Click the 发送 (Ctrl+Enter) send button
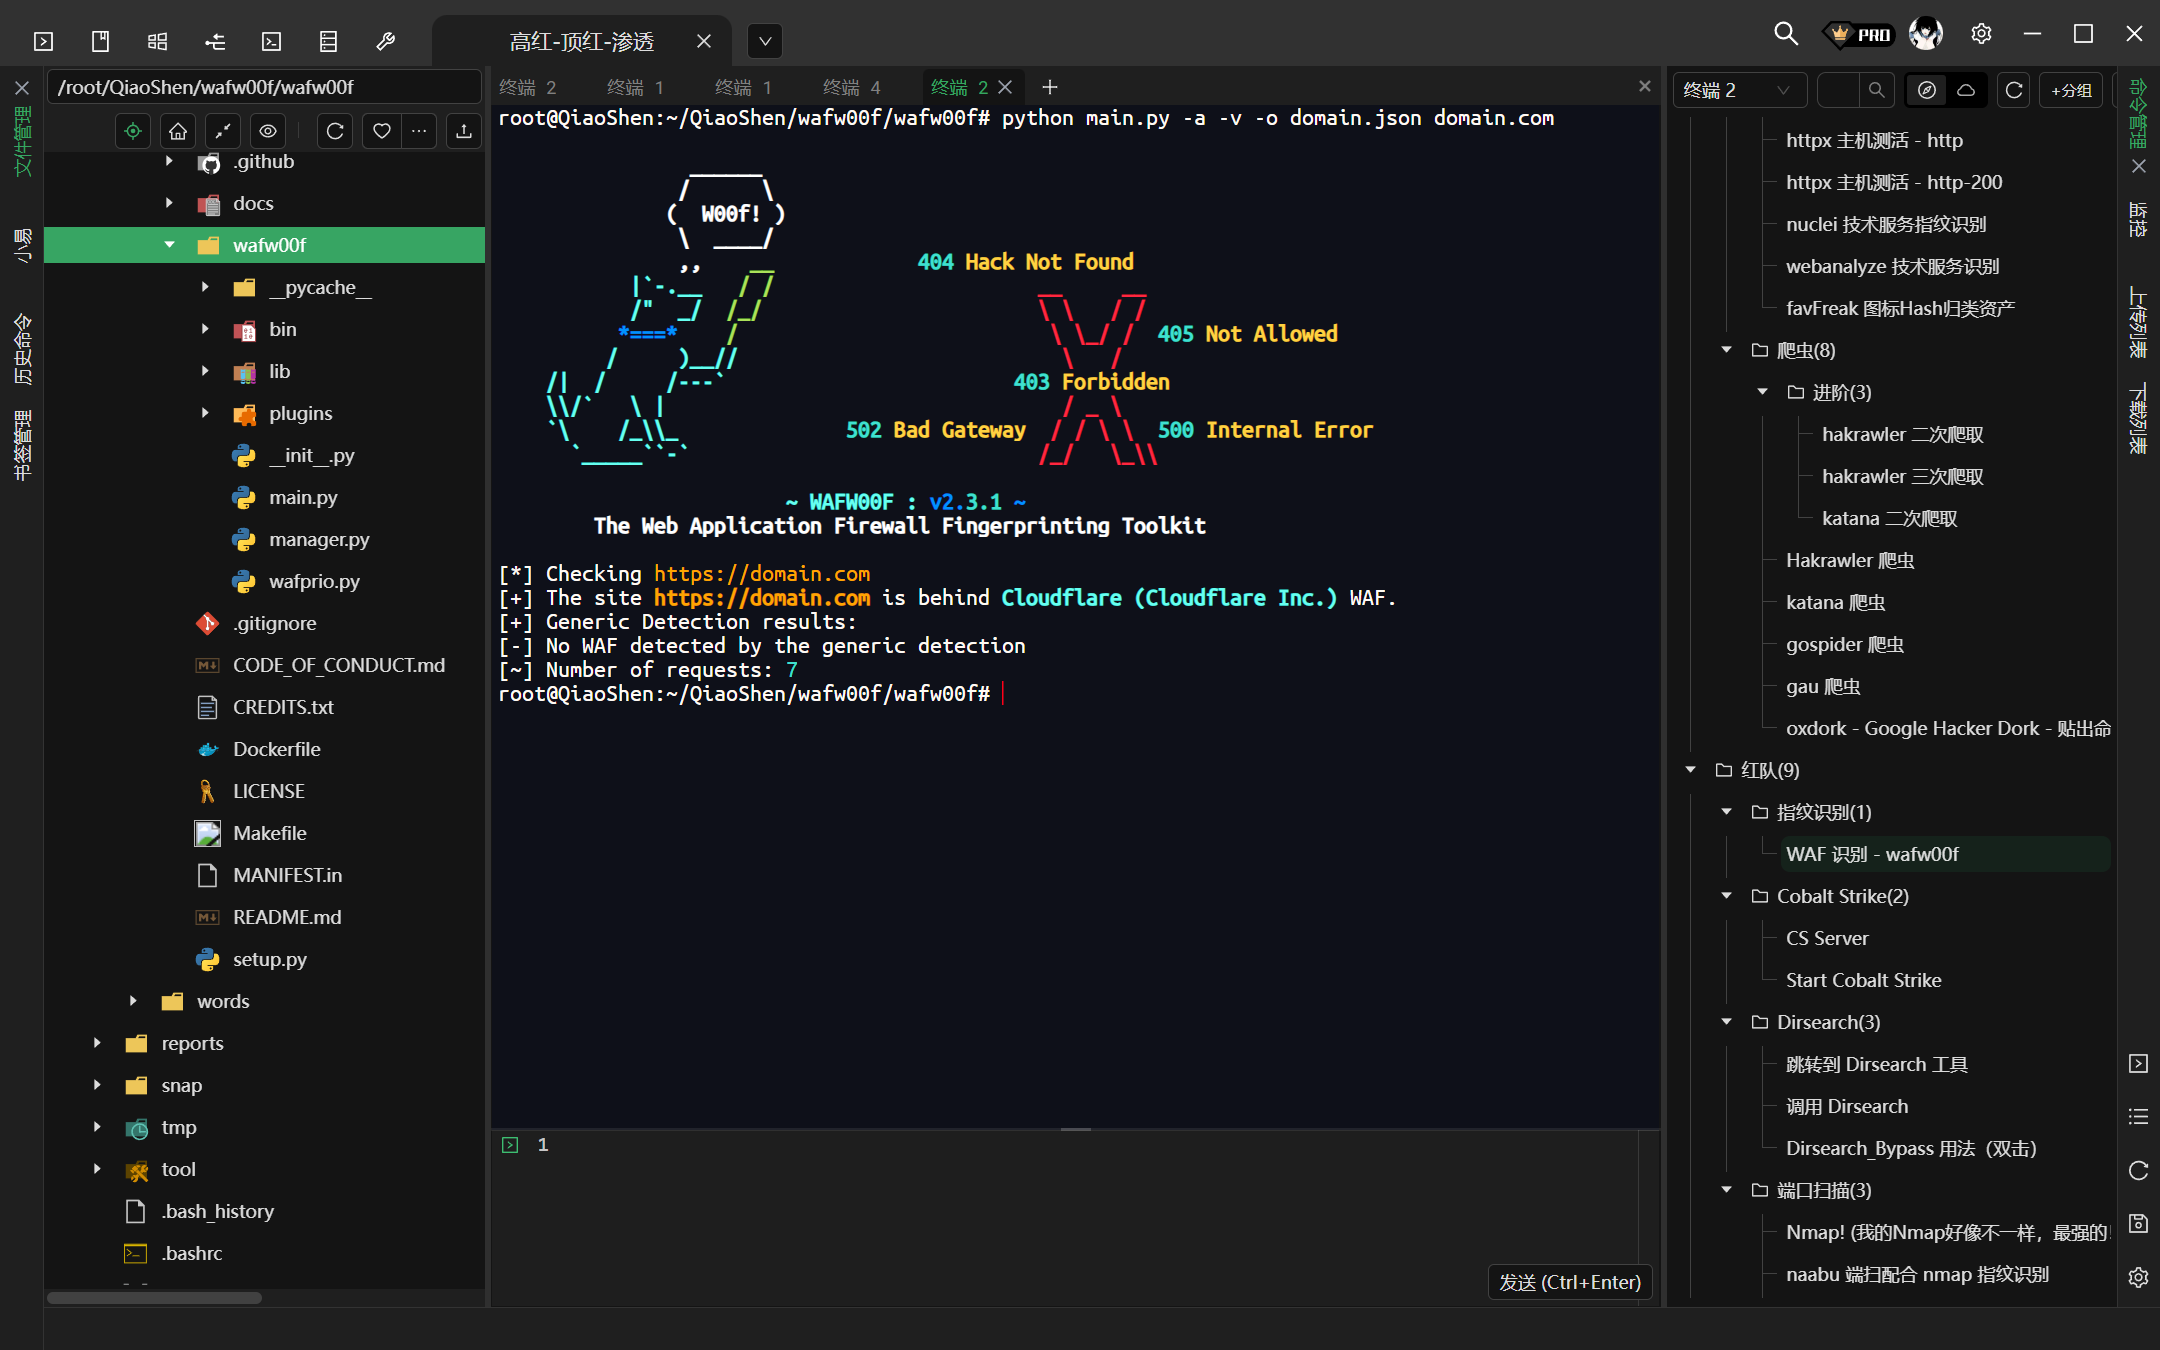 1569,1282
